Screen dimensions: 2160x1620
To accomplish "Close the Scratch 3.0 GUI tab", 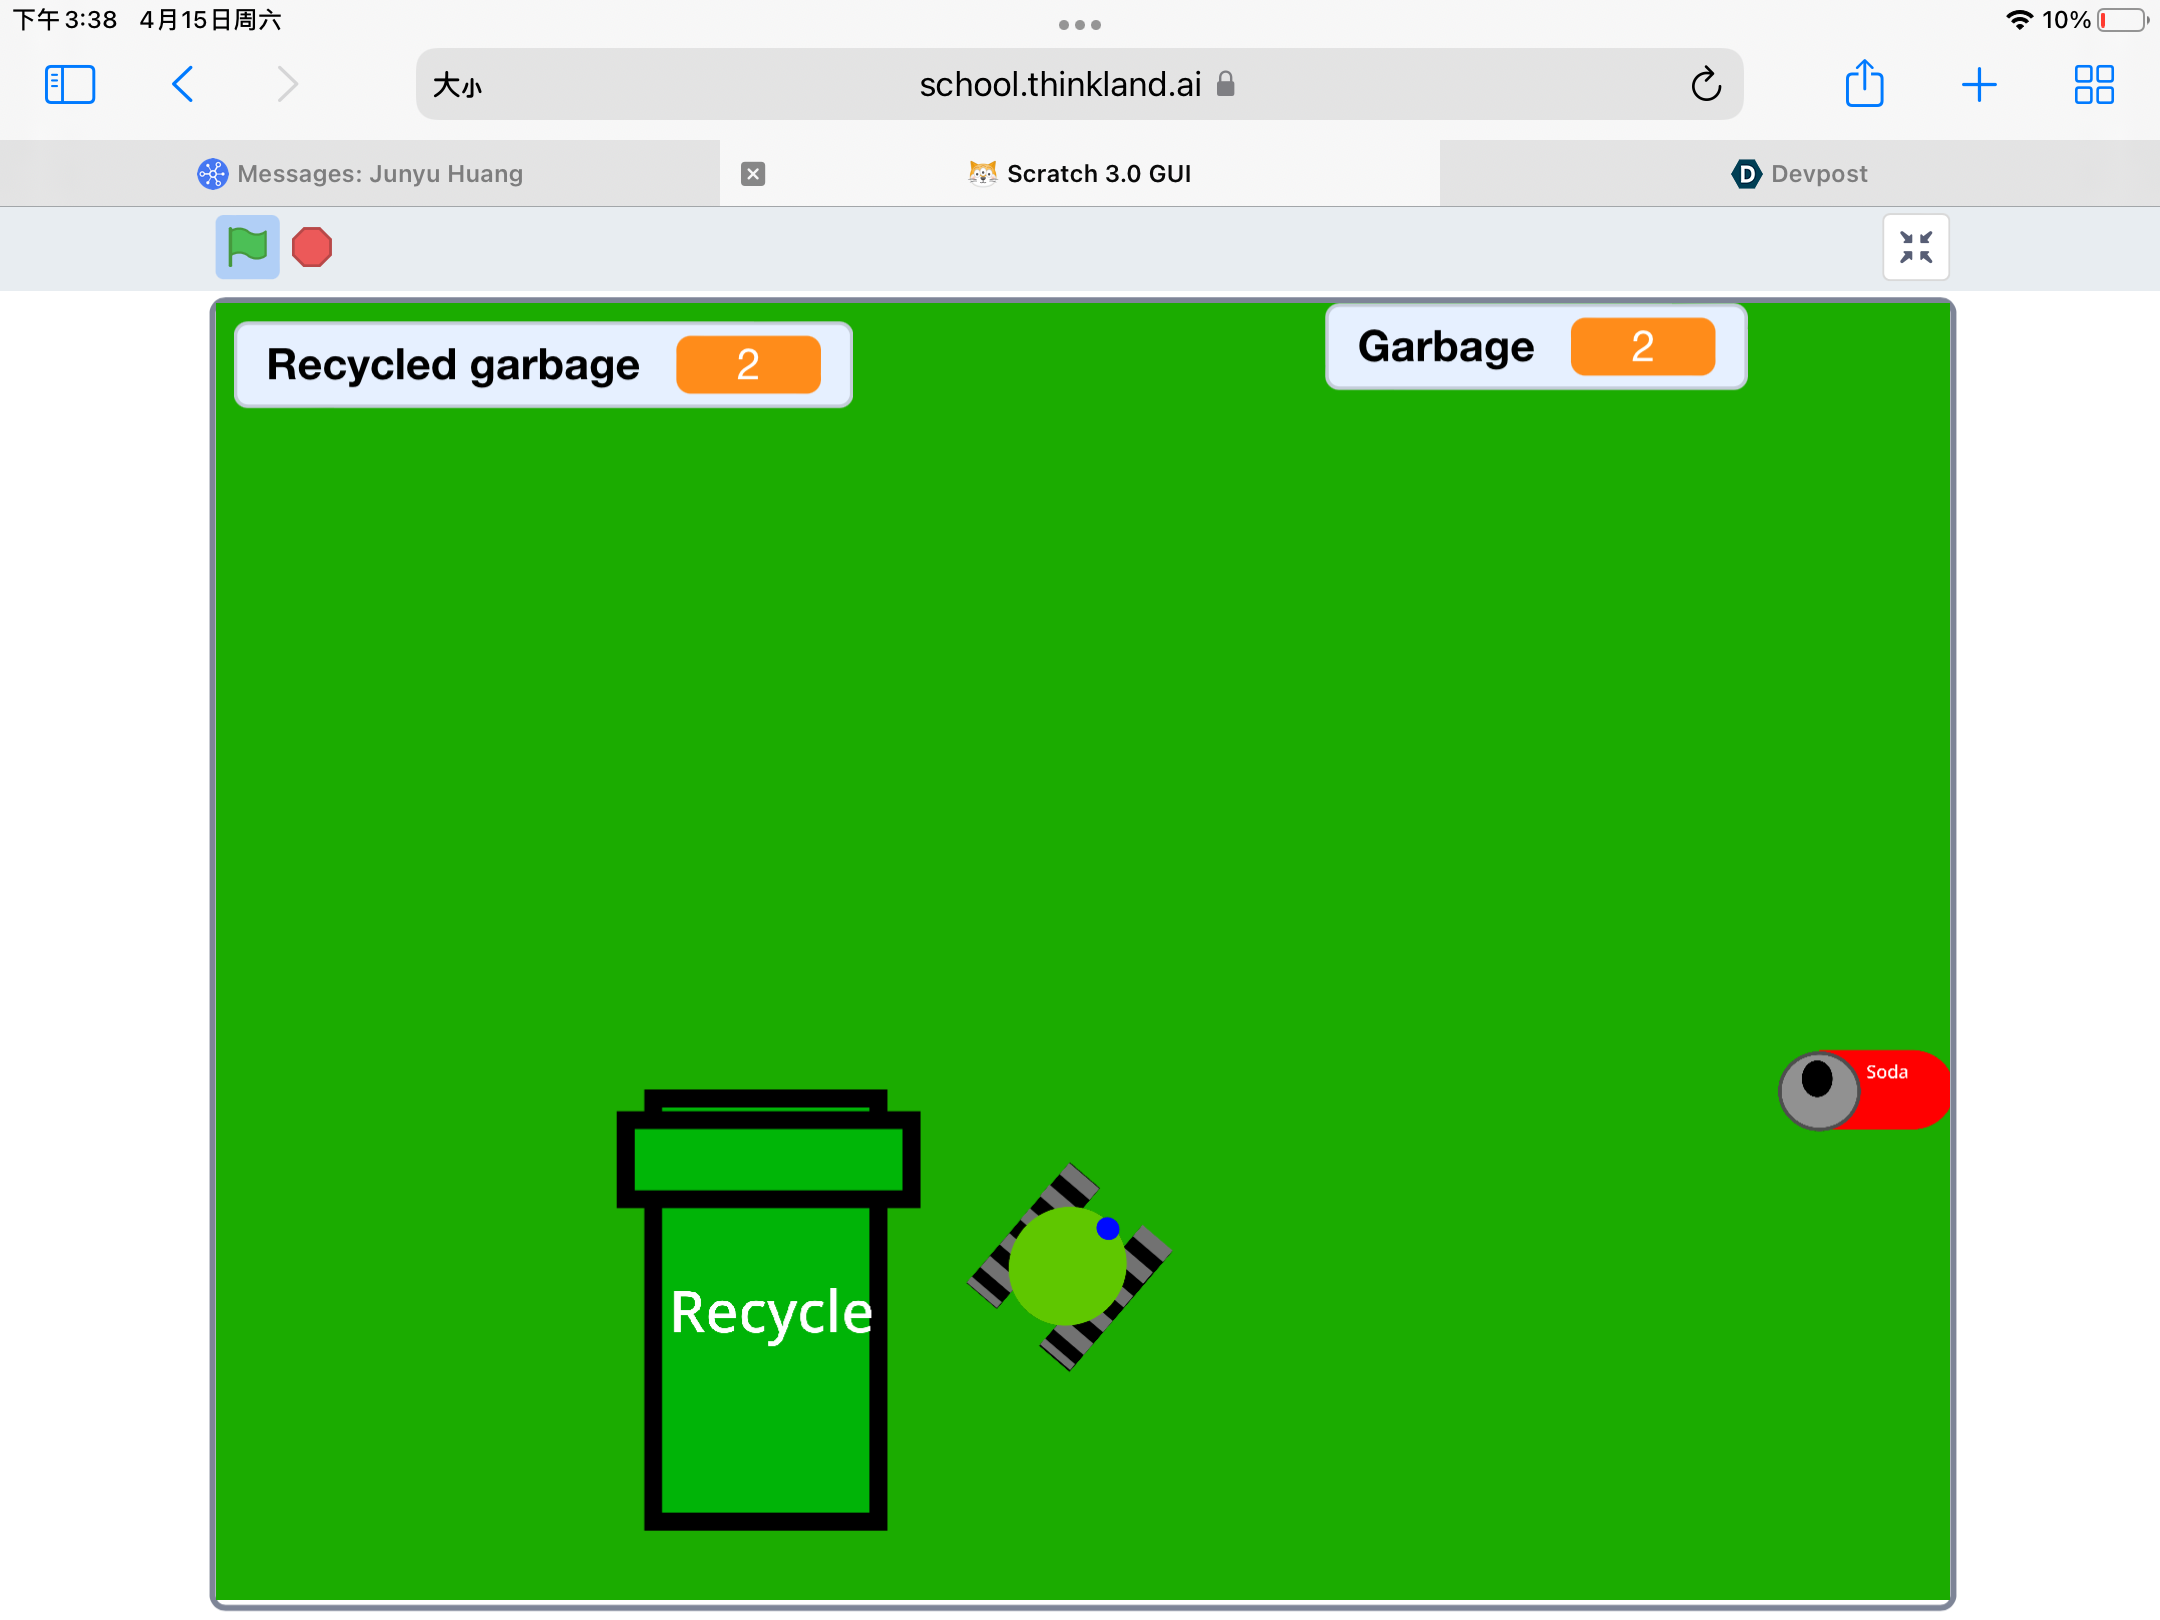I will (x=753, y=174).
